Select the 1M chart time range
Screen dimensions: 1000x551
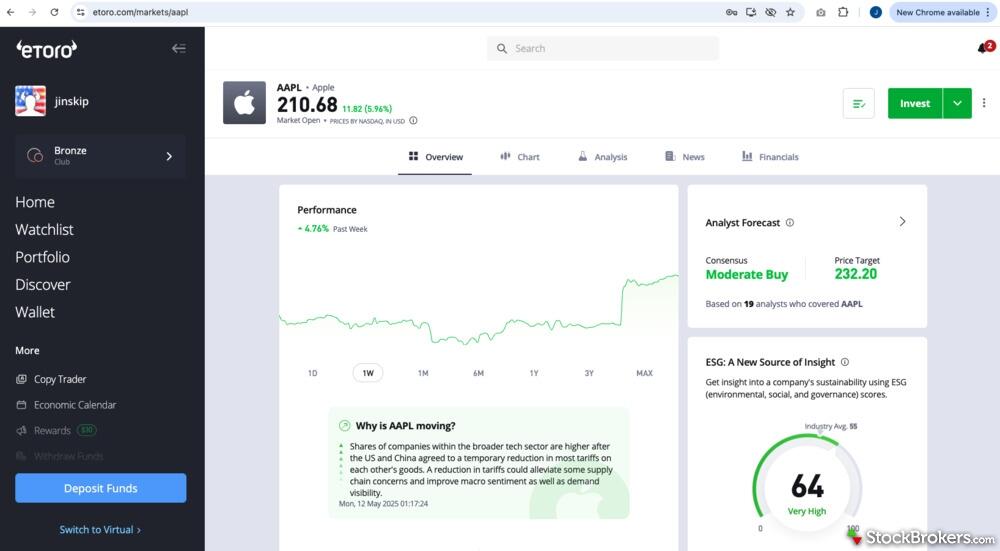423,373
